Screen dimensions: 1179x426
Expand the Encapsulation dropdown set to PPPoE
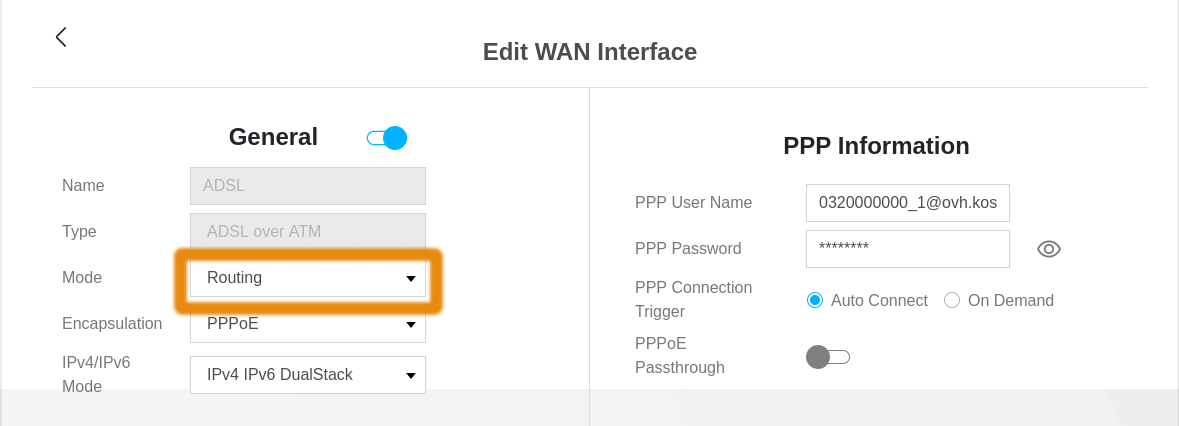click(x=308, y=325)
